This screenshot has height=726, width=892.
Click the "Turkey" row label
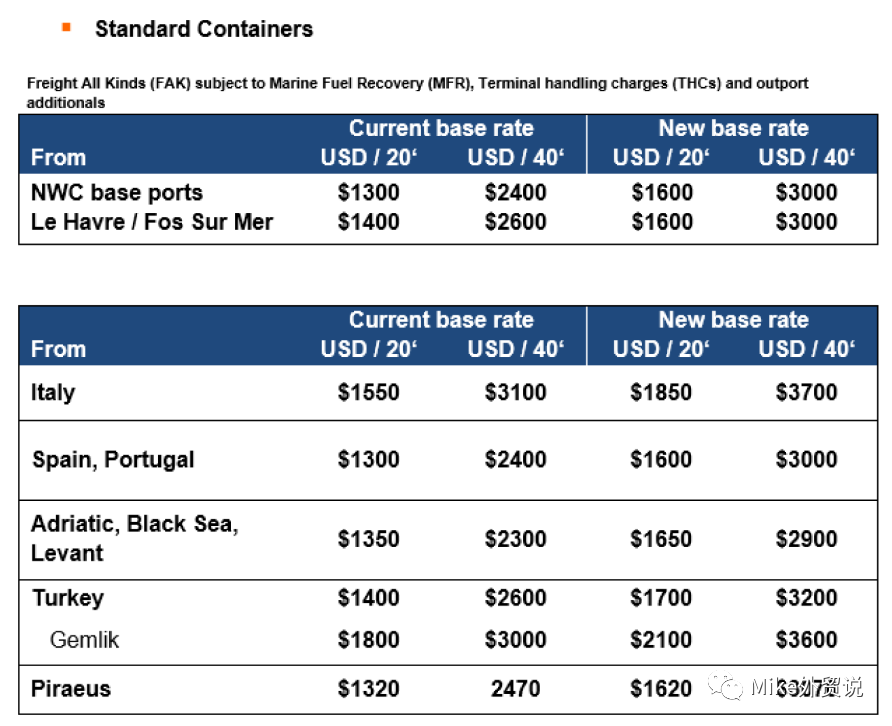click(68, 598)
